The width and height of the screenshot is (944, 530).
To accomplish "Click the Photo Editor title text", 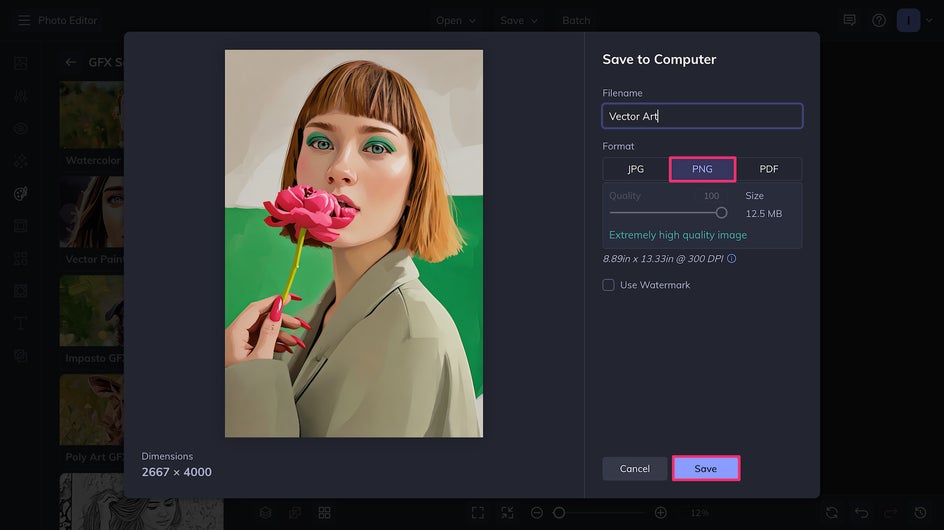I will click(67, 20).
